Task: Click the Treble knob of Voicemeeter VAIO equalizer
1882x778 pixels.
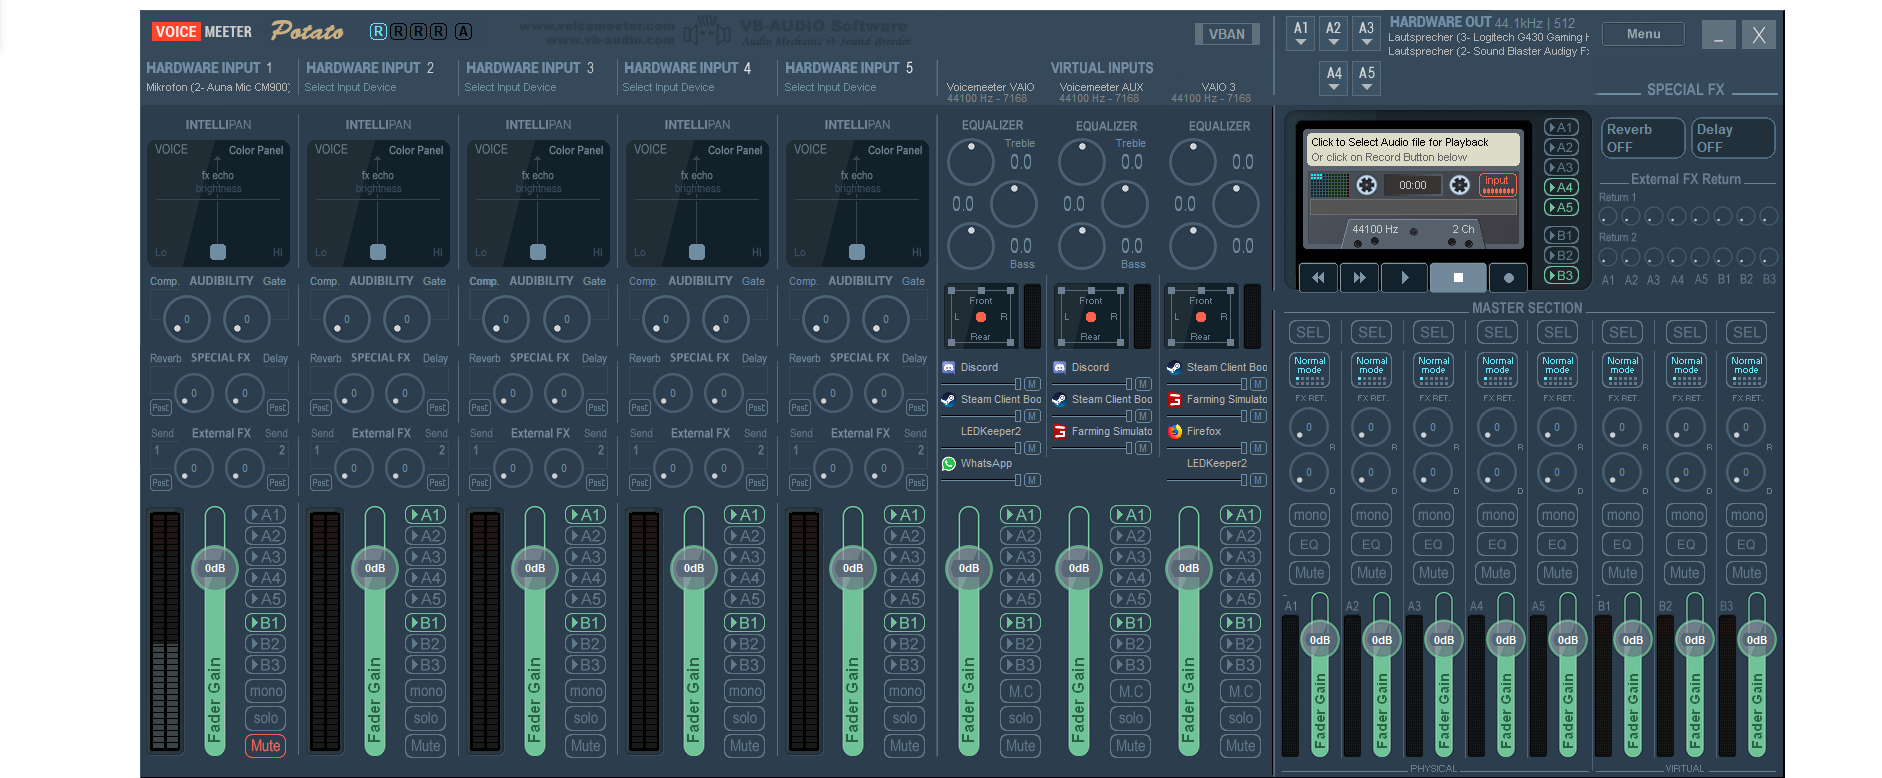Action: [970, 162]
